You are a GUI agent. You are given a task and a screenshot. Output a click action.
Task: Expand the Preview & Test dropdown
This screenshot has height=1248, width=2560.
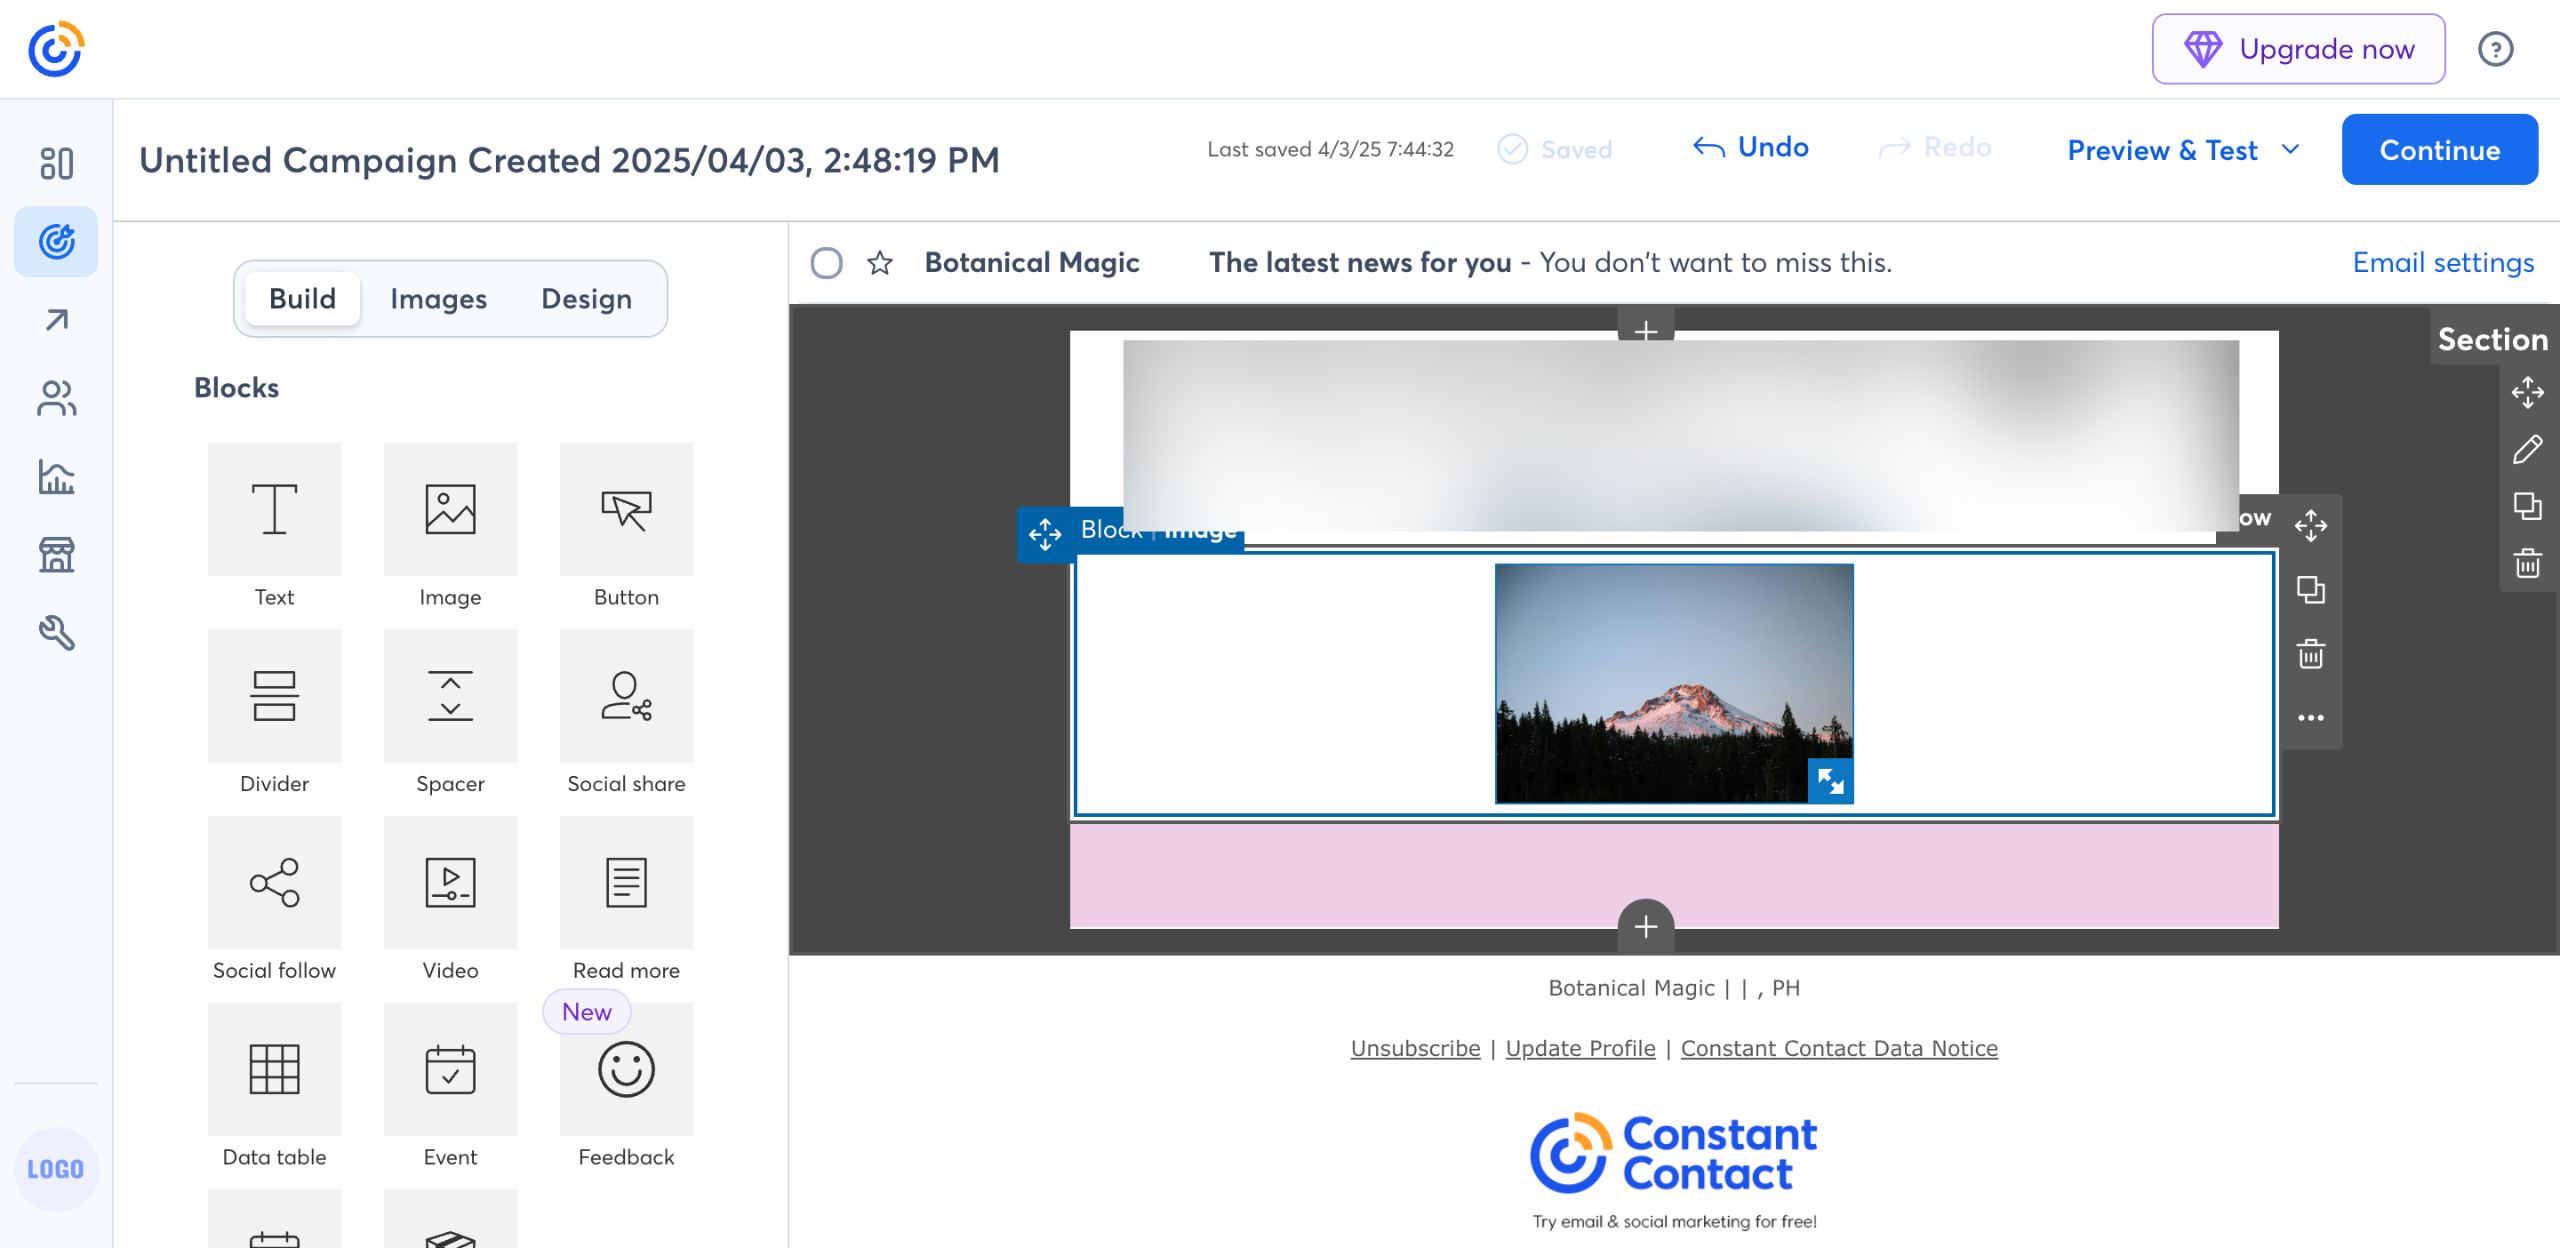coord(2185,150)
